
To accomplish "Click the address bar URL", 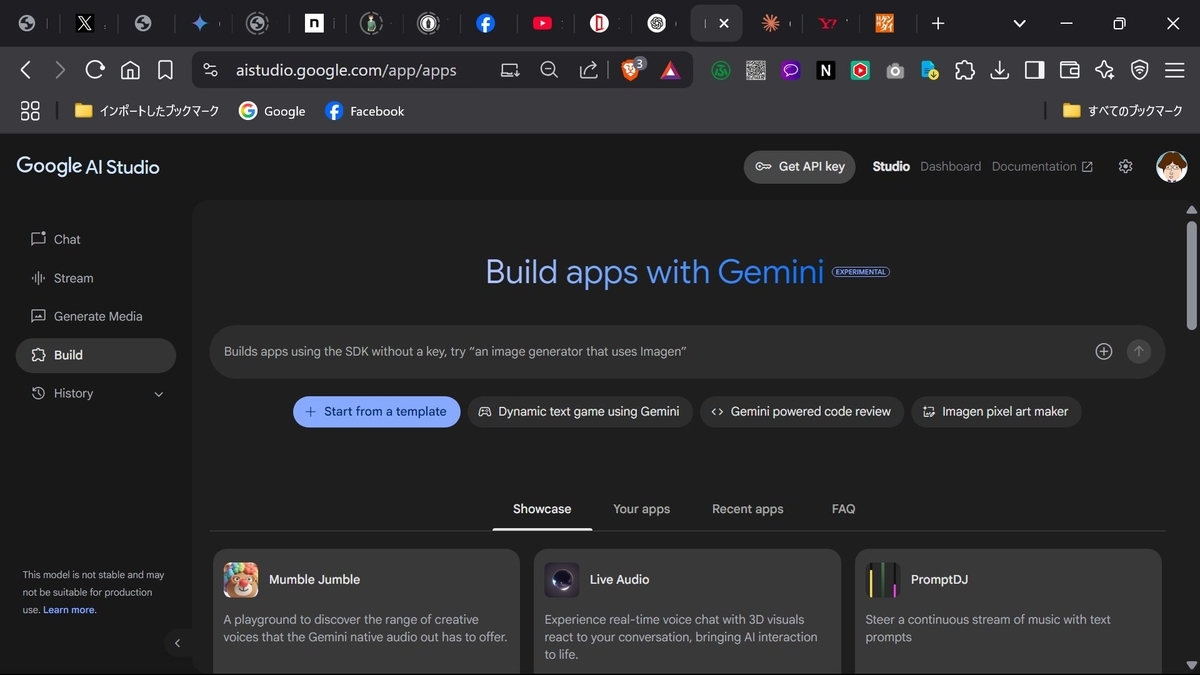I will click(x=346, y=70).
